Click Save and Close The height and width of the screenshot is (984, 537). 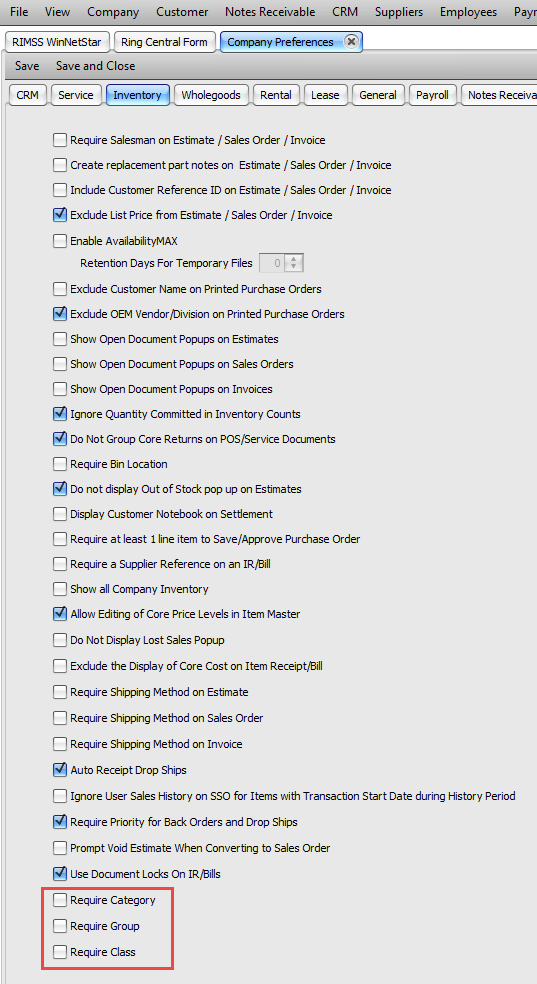point(95,66)
